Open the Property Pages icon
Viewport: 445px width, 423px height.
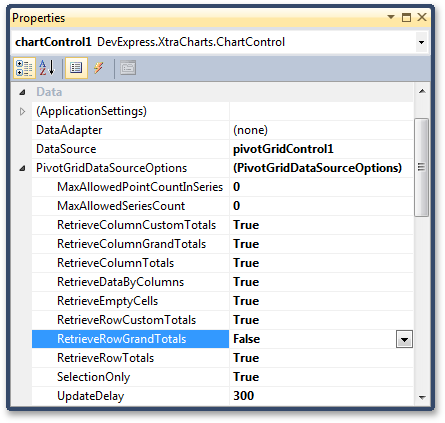[128, 68]
